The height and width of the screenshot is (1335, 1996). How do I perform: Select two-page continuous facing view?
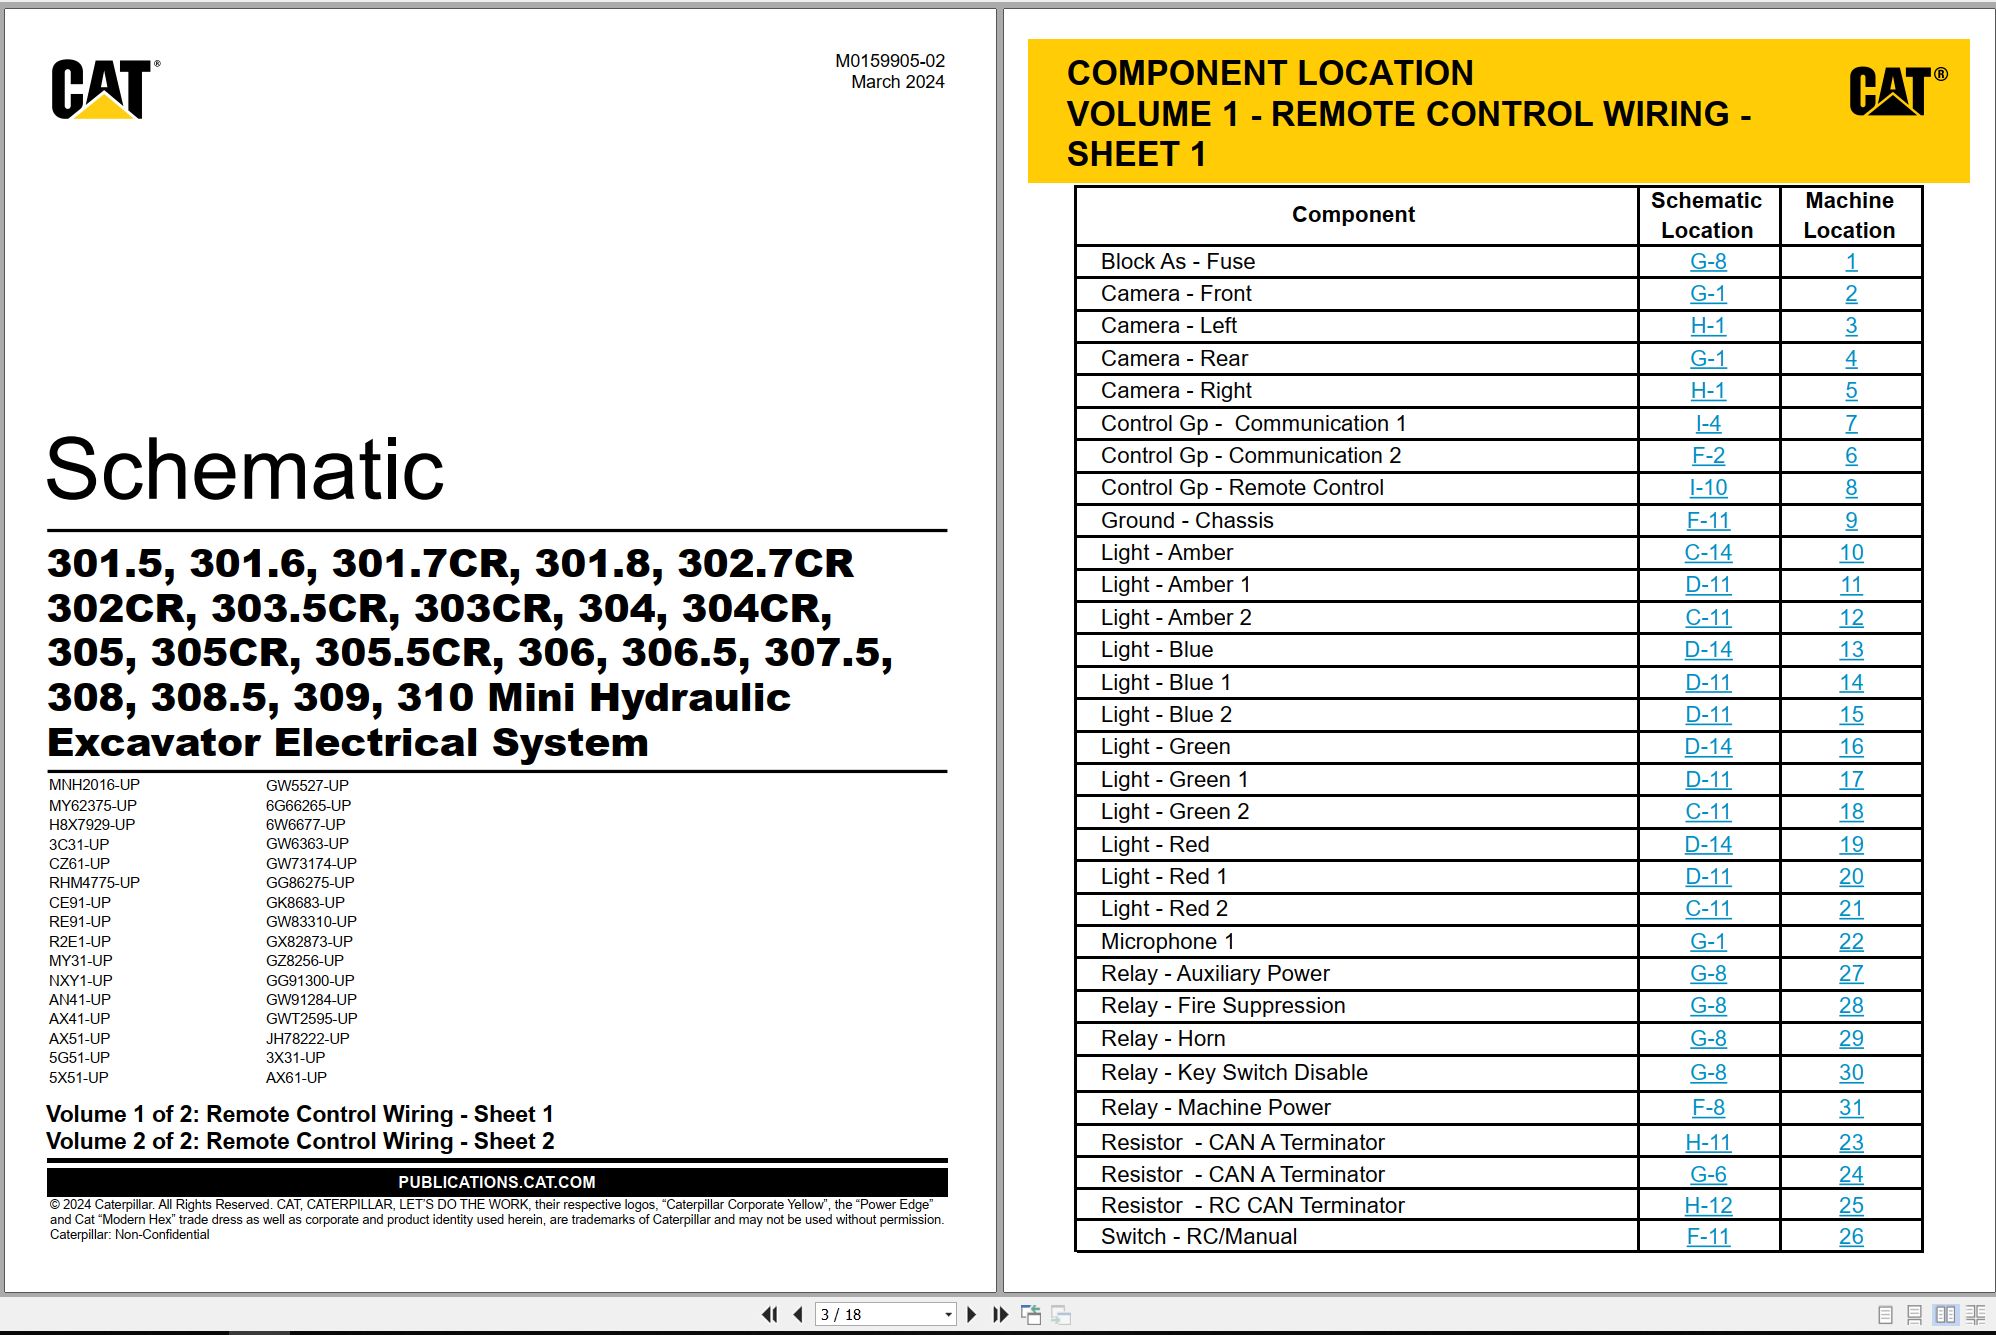(1976, 1315)
